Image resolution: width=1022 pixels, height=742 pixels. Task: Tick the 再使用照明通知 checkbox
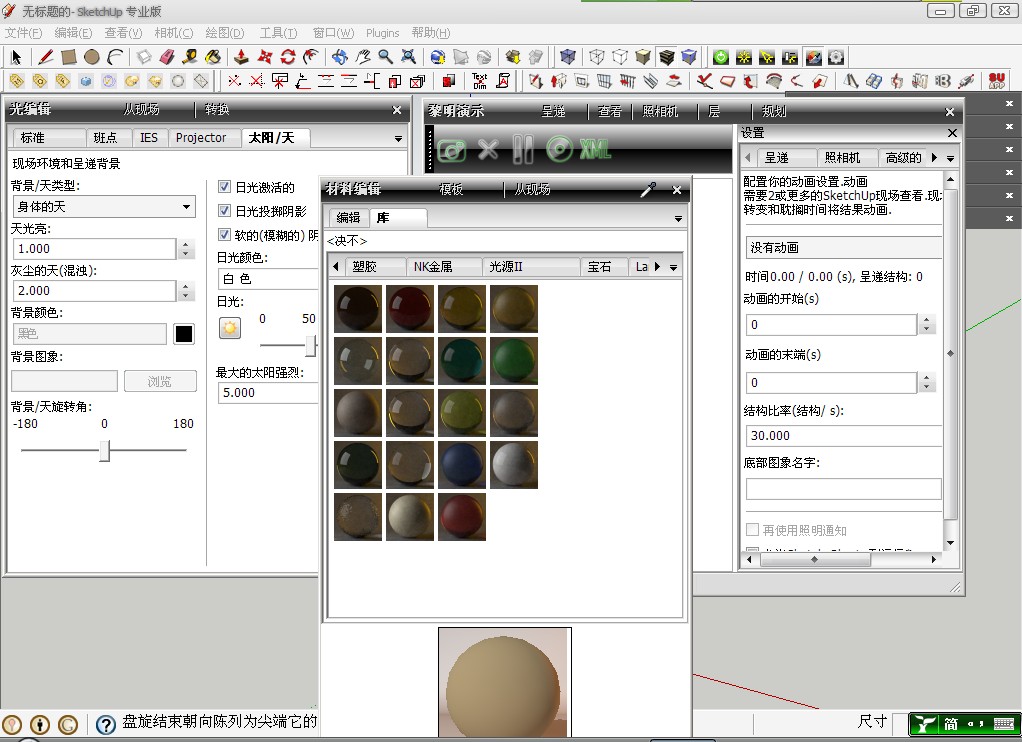[752, 529]
